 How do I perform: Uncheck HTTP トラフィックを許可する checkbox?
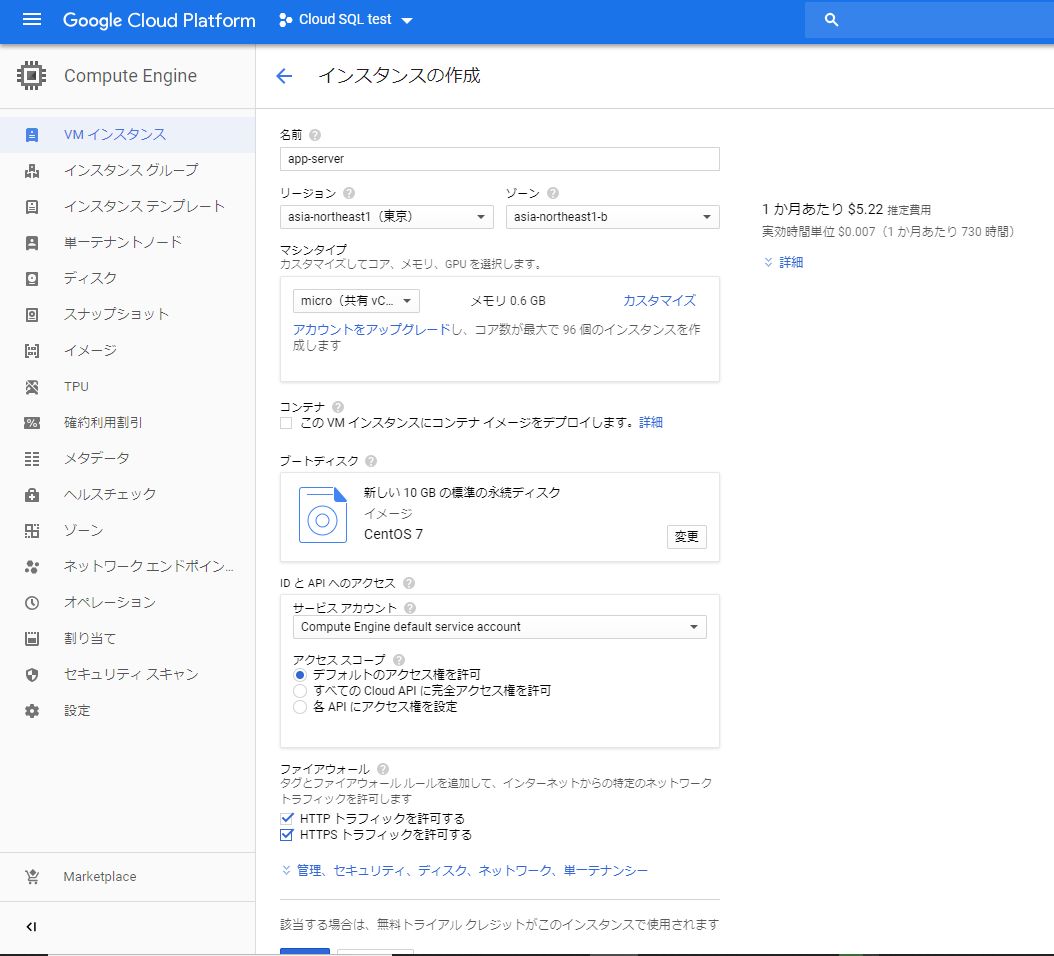point(287,818)
